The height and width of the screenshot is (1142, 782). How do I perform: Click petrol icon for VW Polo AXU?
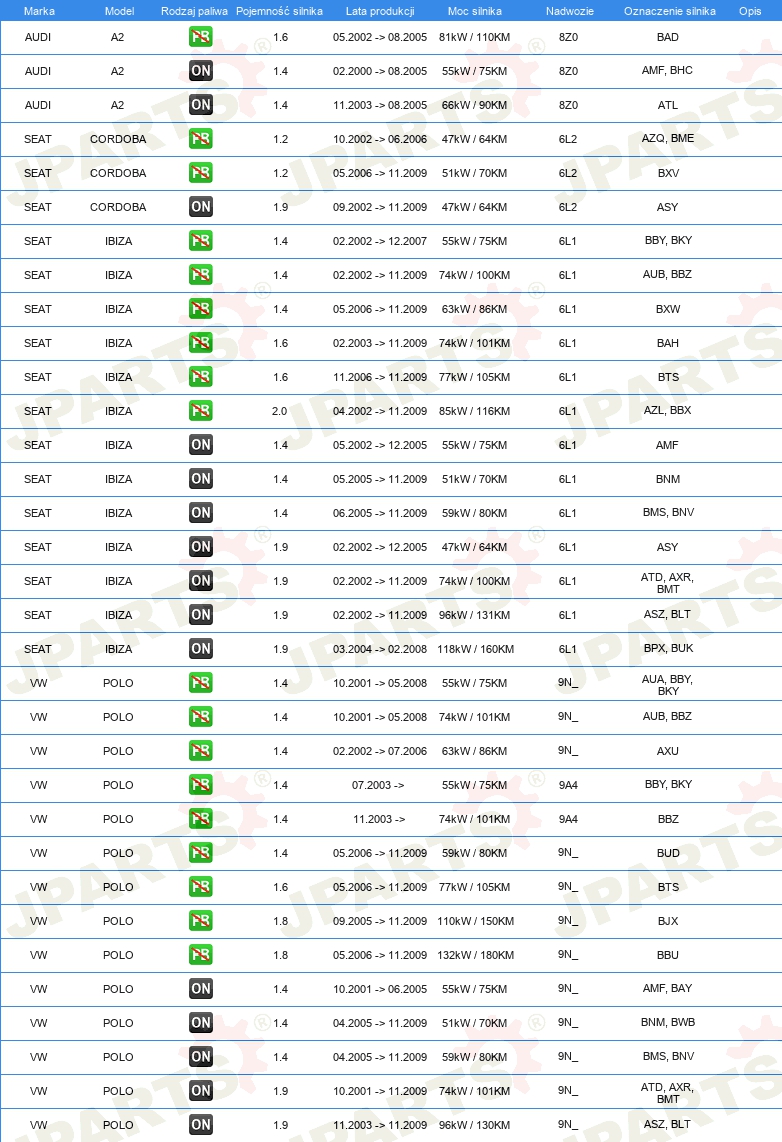[x=200, y=751]
